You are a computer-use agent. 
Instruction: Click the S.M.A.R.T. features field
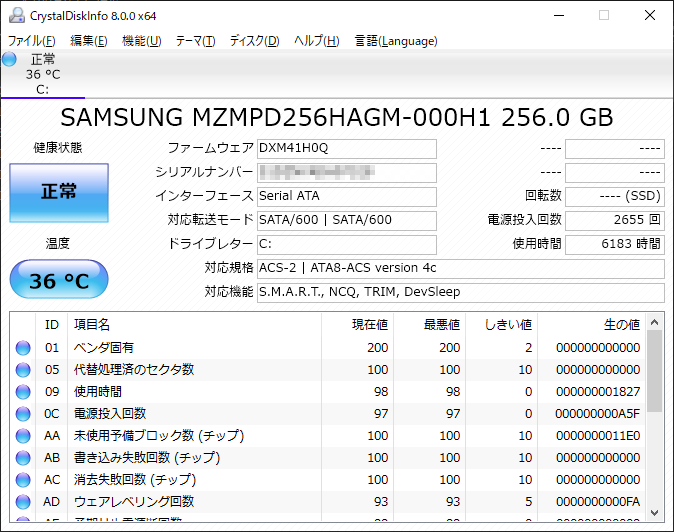pos(461,292)
